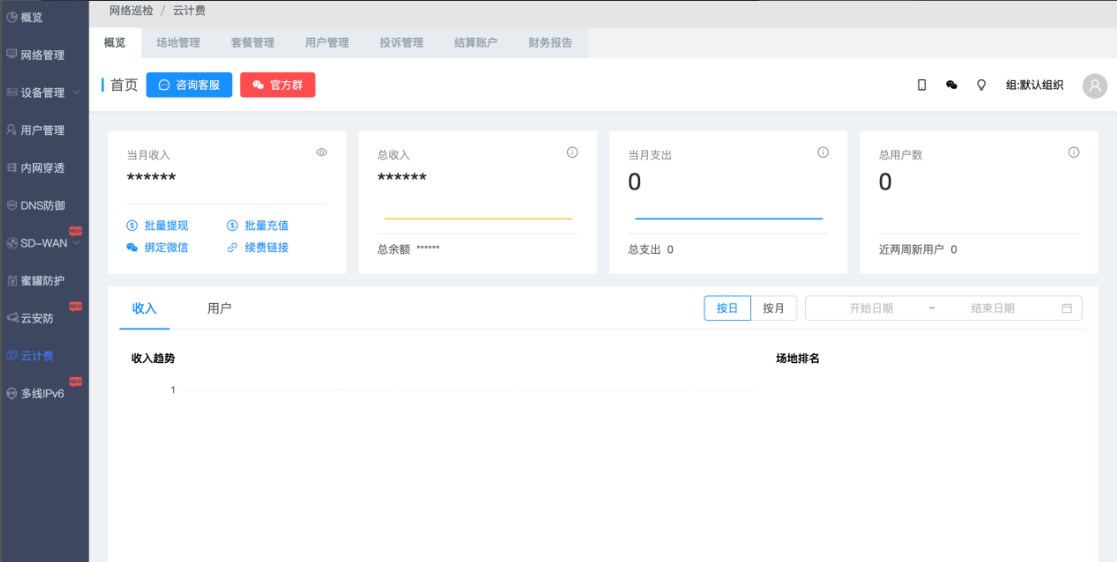The width and height of the screenshot is (1117, 562).
Task: Click the 续费链接 link
Action: pos(258,248)
